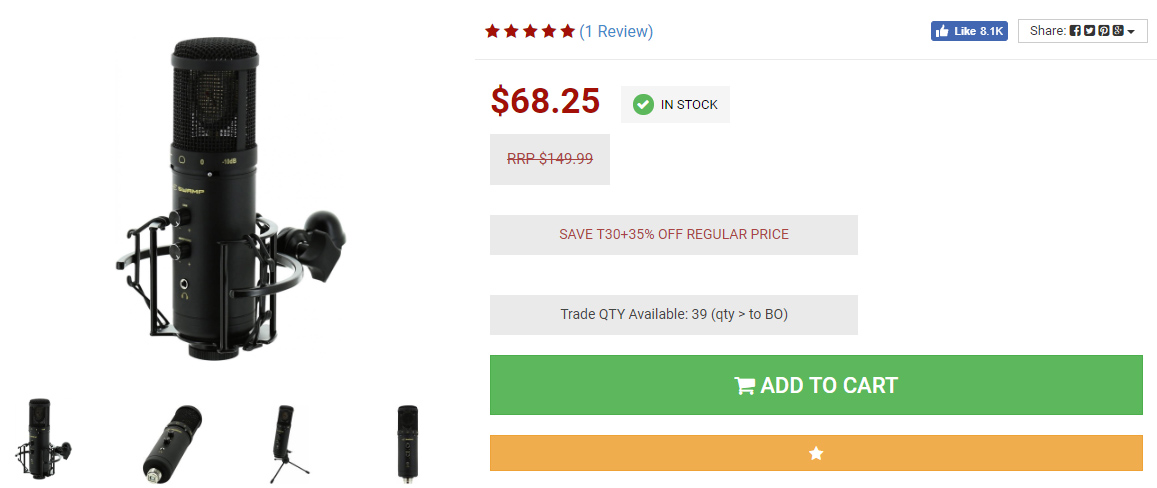Image resolution: width=1157 pixels, height=488 pixels.
Task: Click the Google Plus share icon
Action: click(1117, 31)
